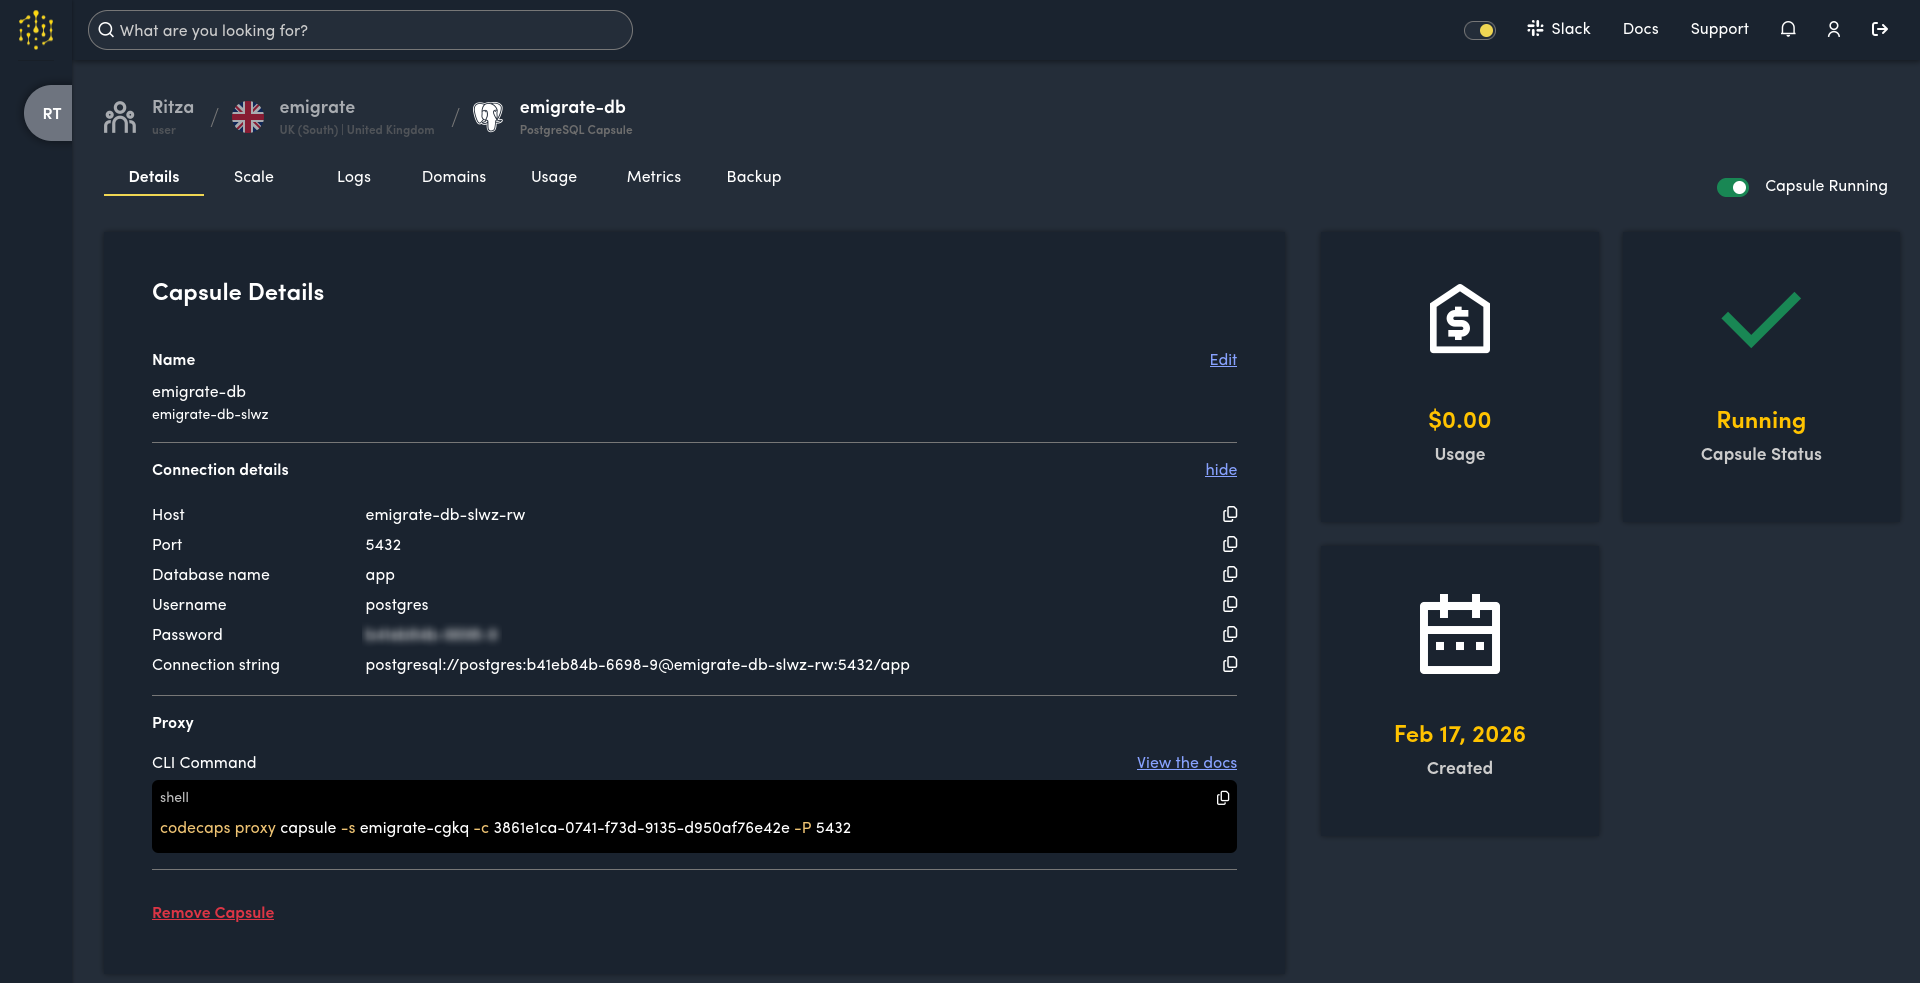The image size is (1920, 983).
Task: Click the search input field
Action: [360, 30]
